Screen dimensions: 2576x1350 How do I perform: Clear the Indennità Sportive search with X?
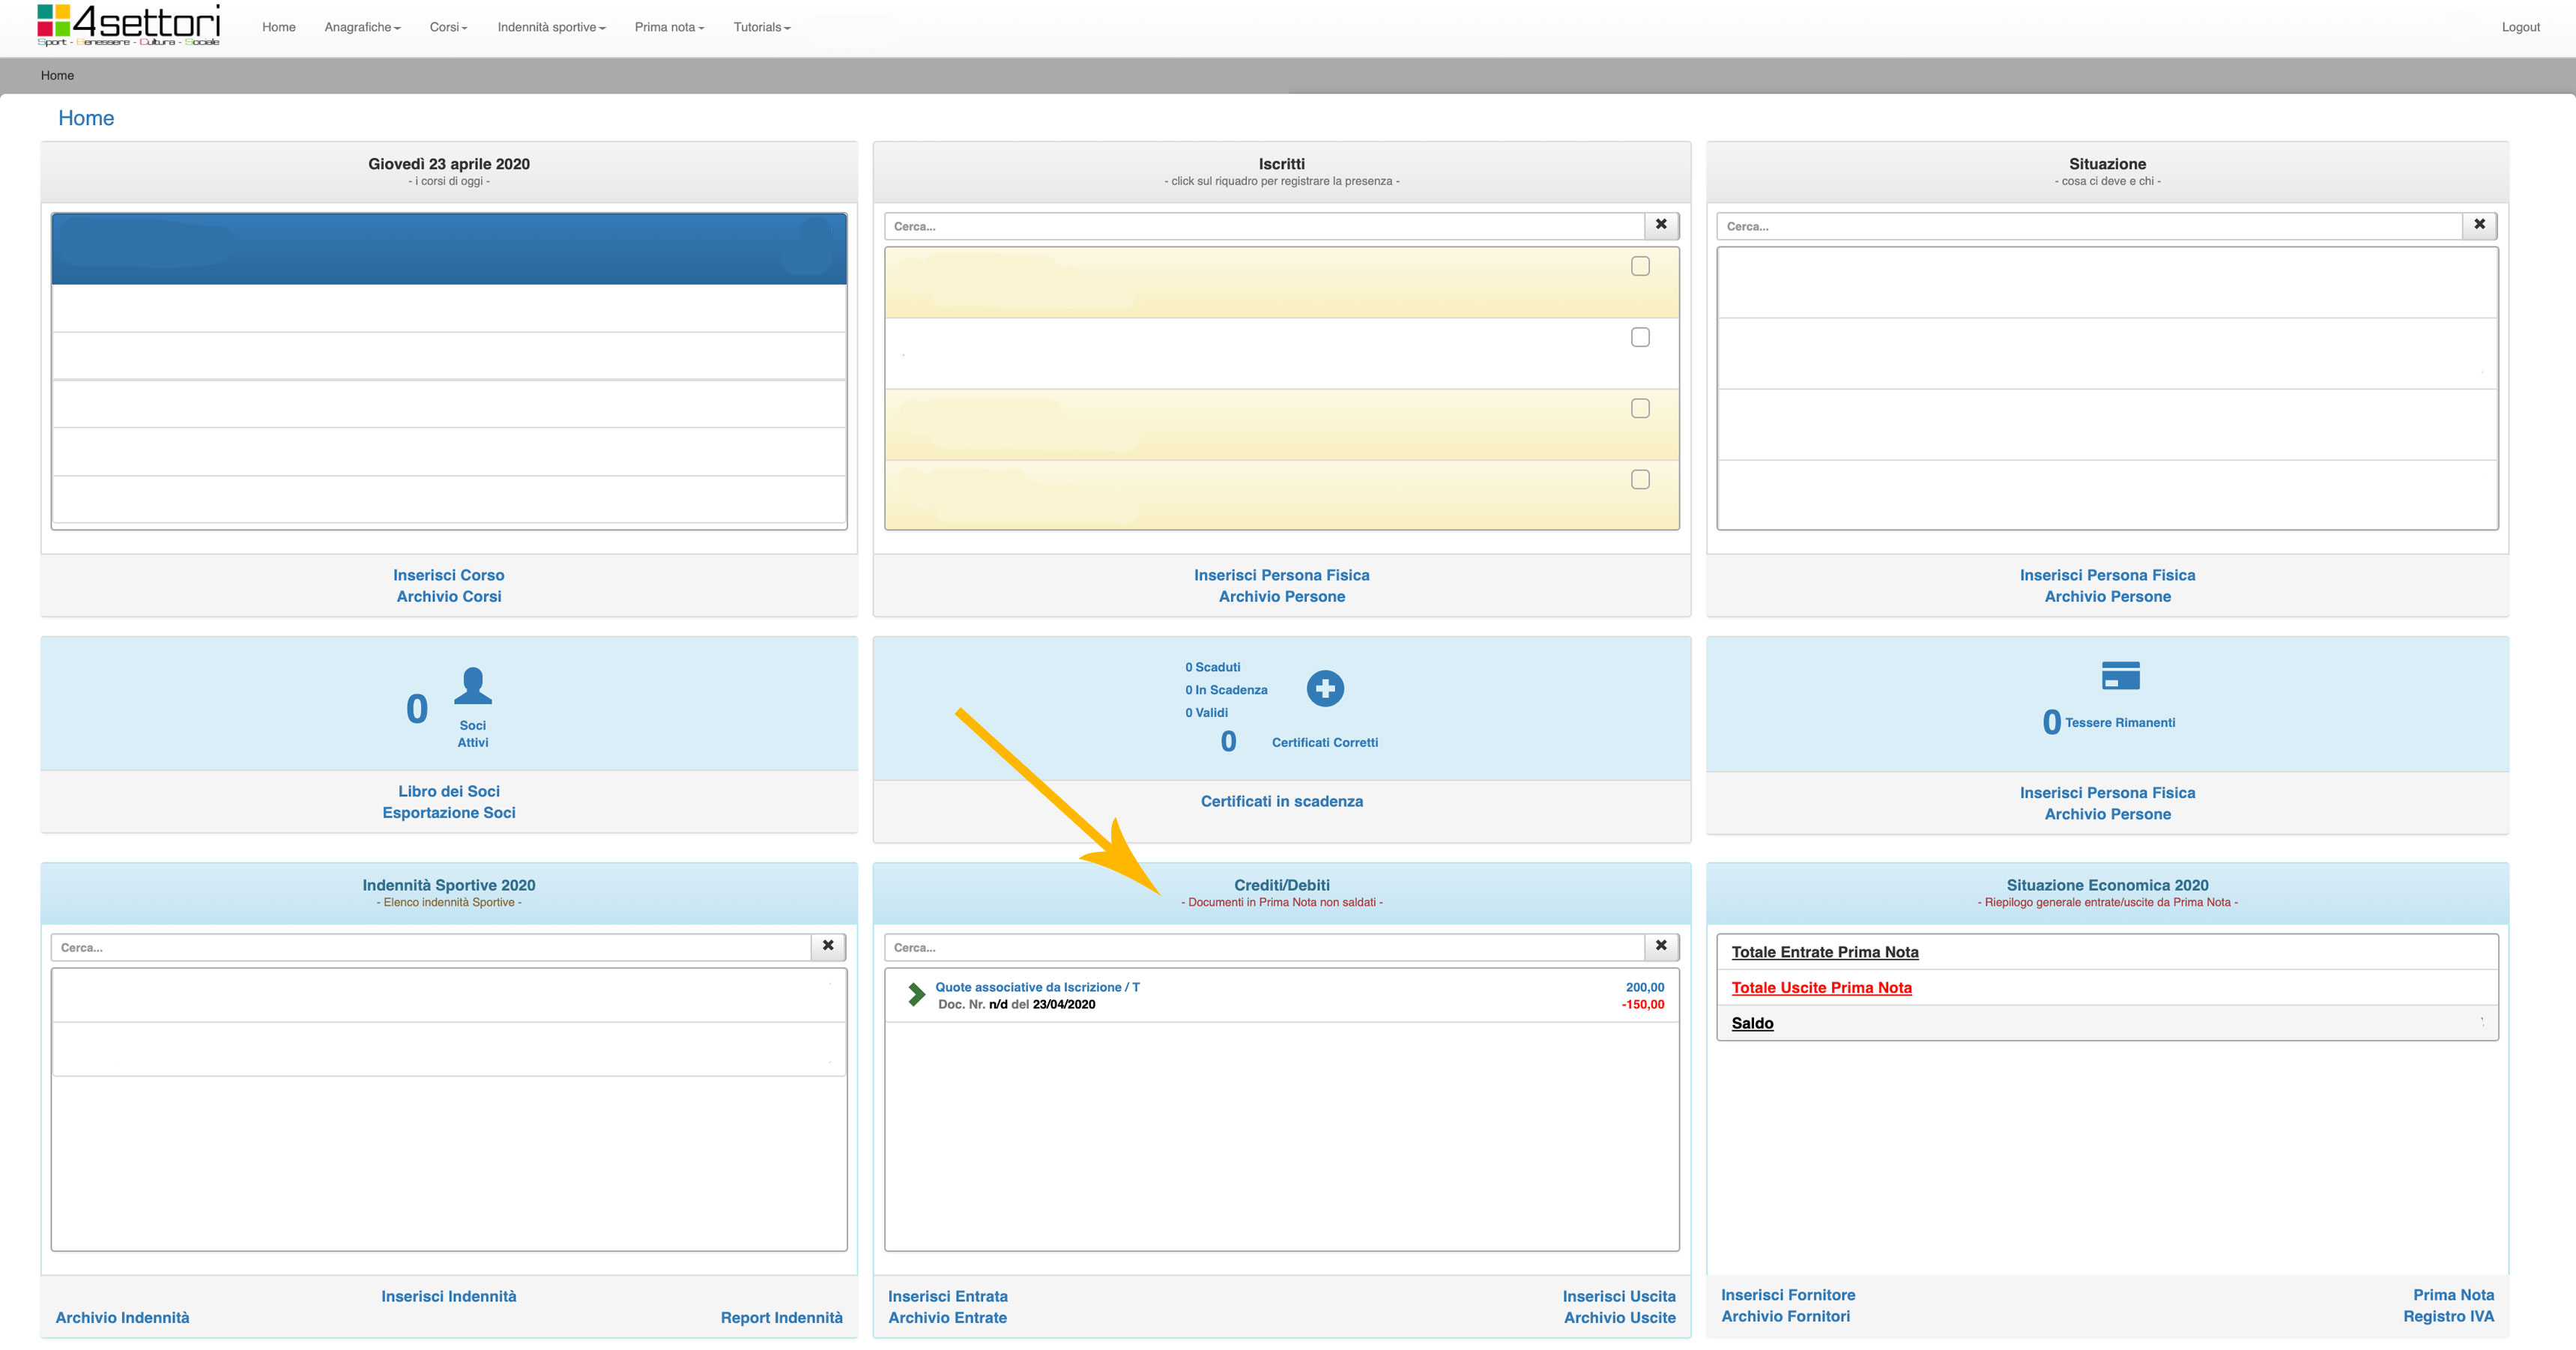(x=828, y=946)
